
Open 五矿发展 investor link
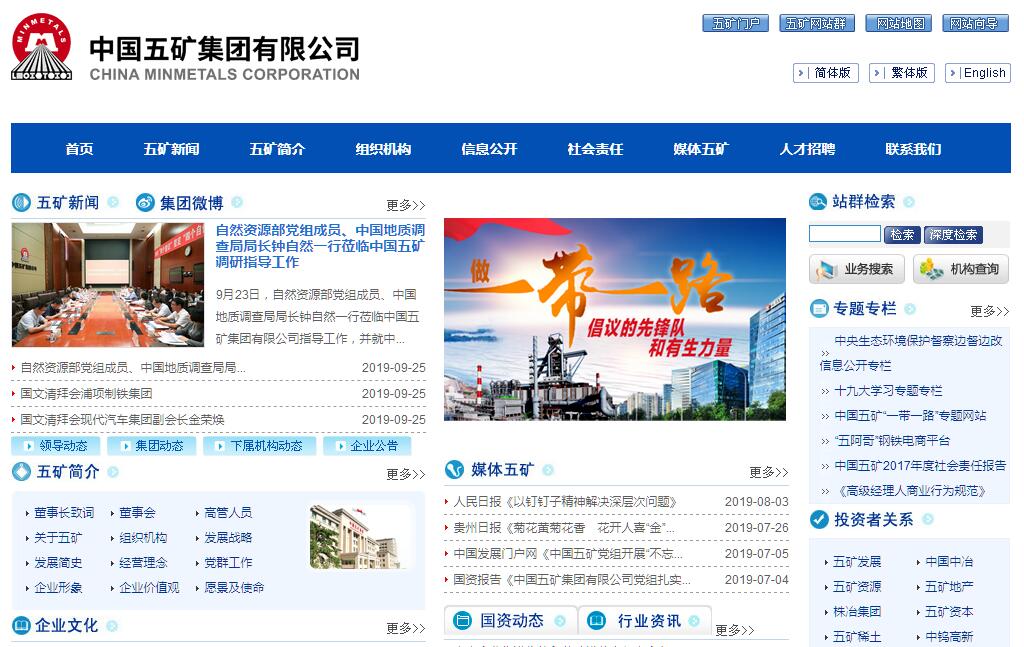click(x=857, y=561)
